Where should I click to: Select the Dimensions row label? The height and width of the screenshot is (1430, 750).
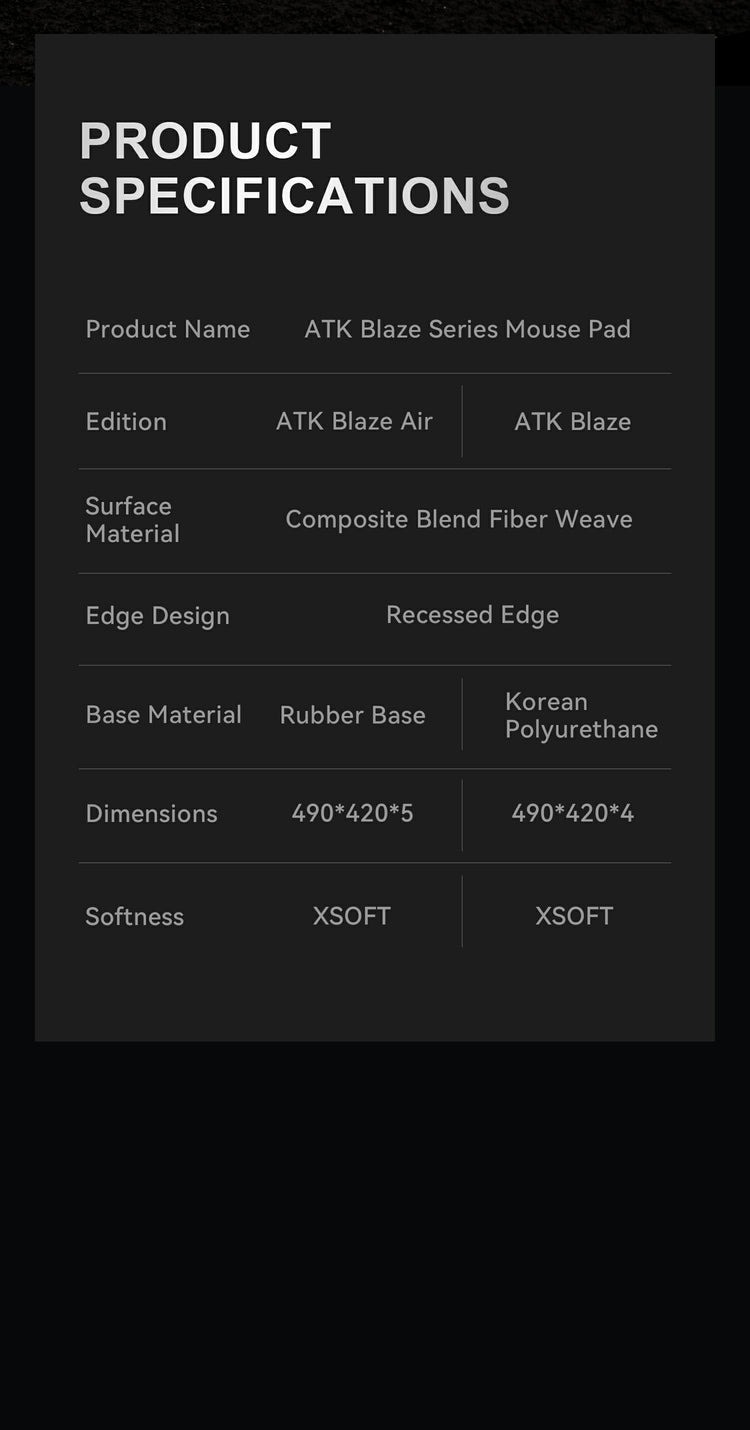coord(151,813)
